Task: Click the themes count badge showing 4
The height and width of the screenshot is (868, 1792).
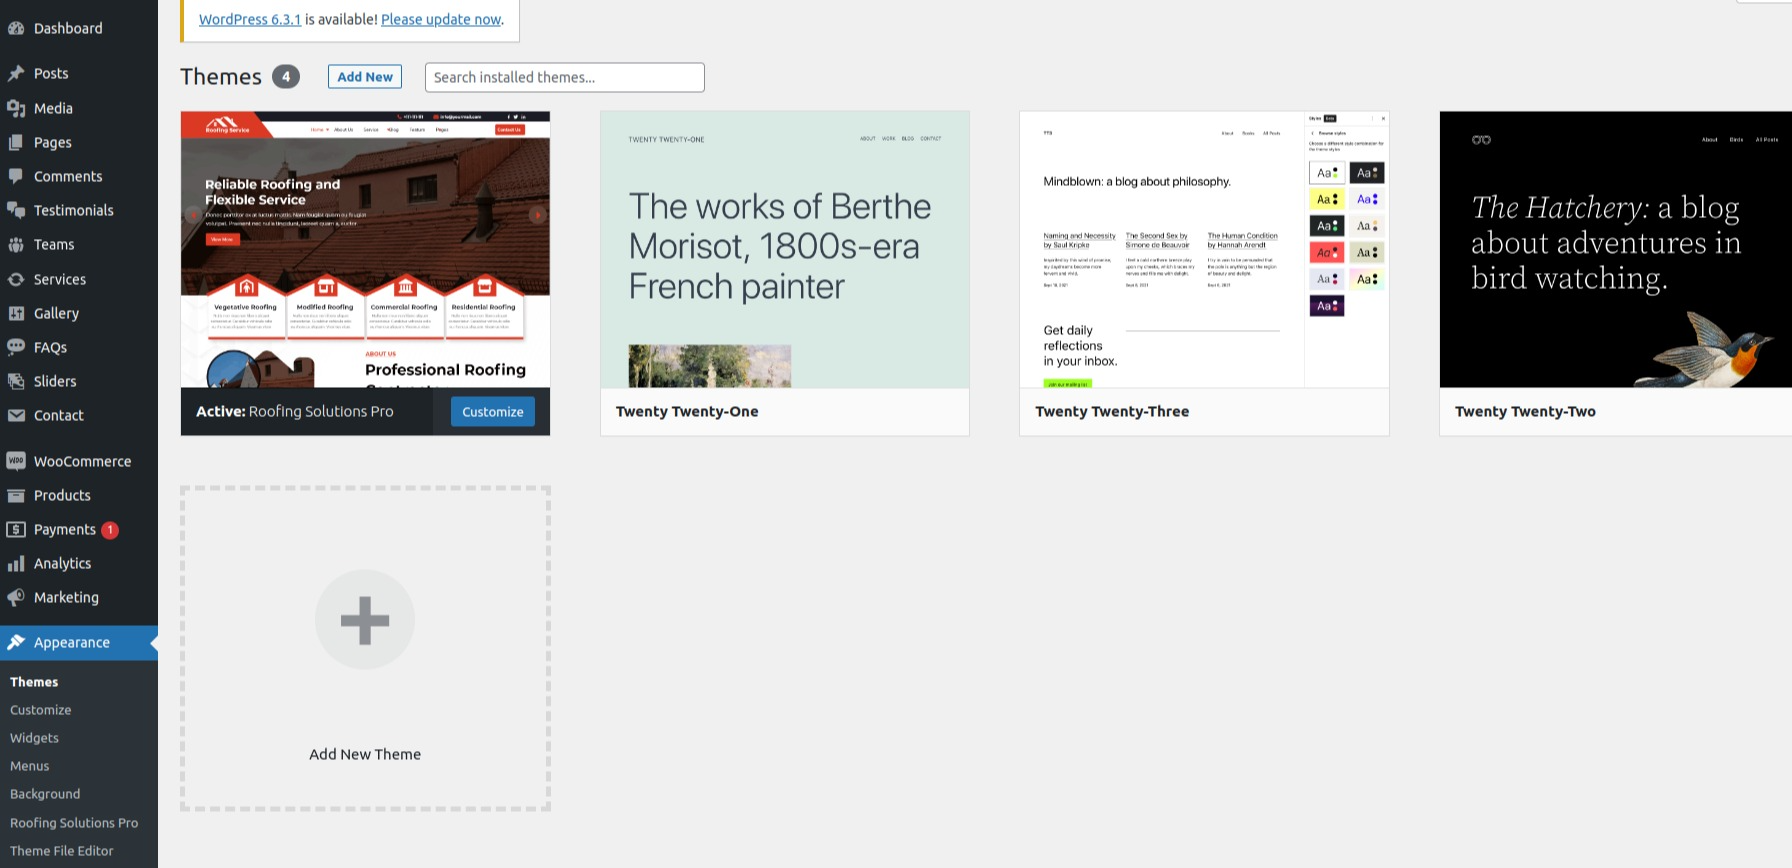Action: click(x=286, y=77)
